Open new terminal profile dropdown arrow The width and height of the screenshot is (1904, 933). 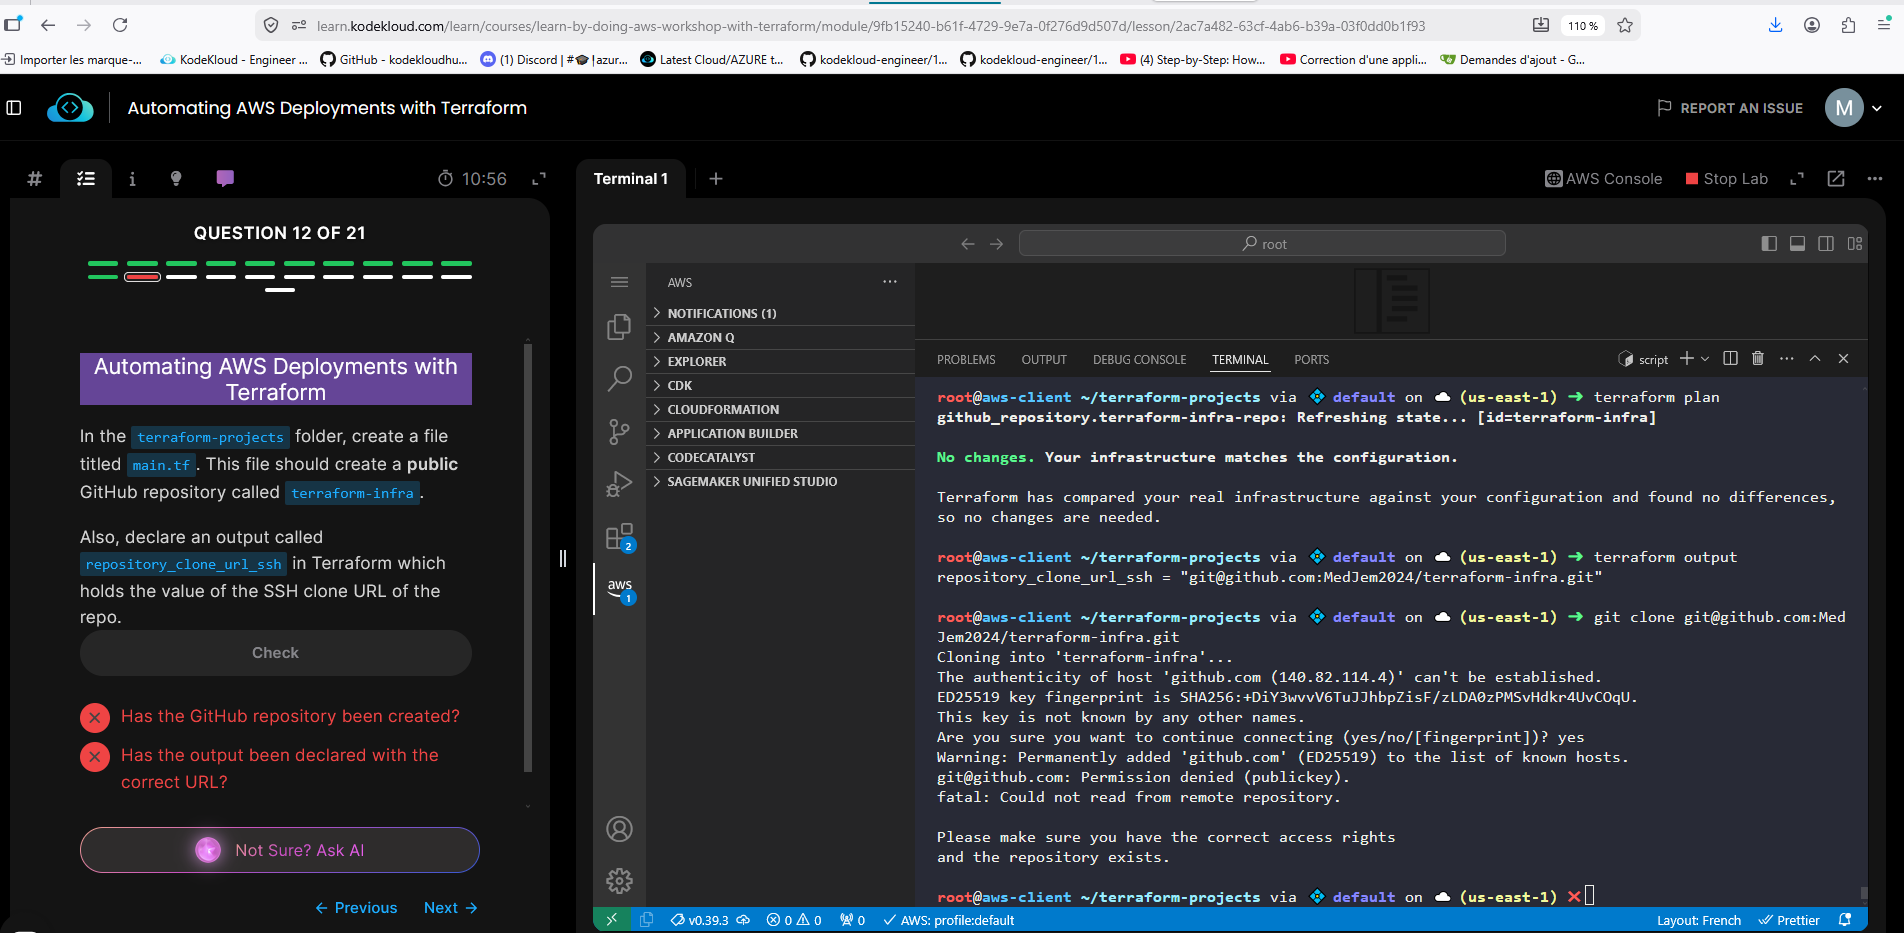pos(1705,359)
